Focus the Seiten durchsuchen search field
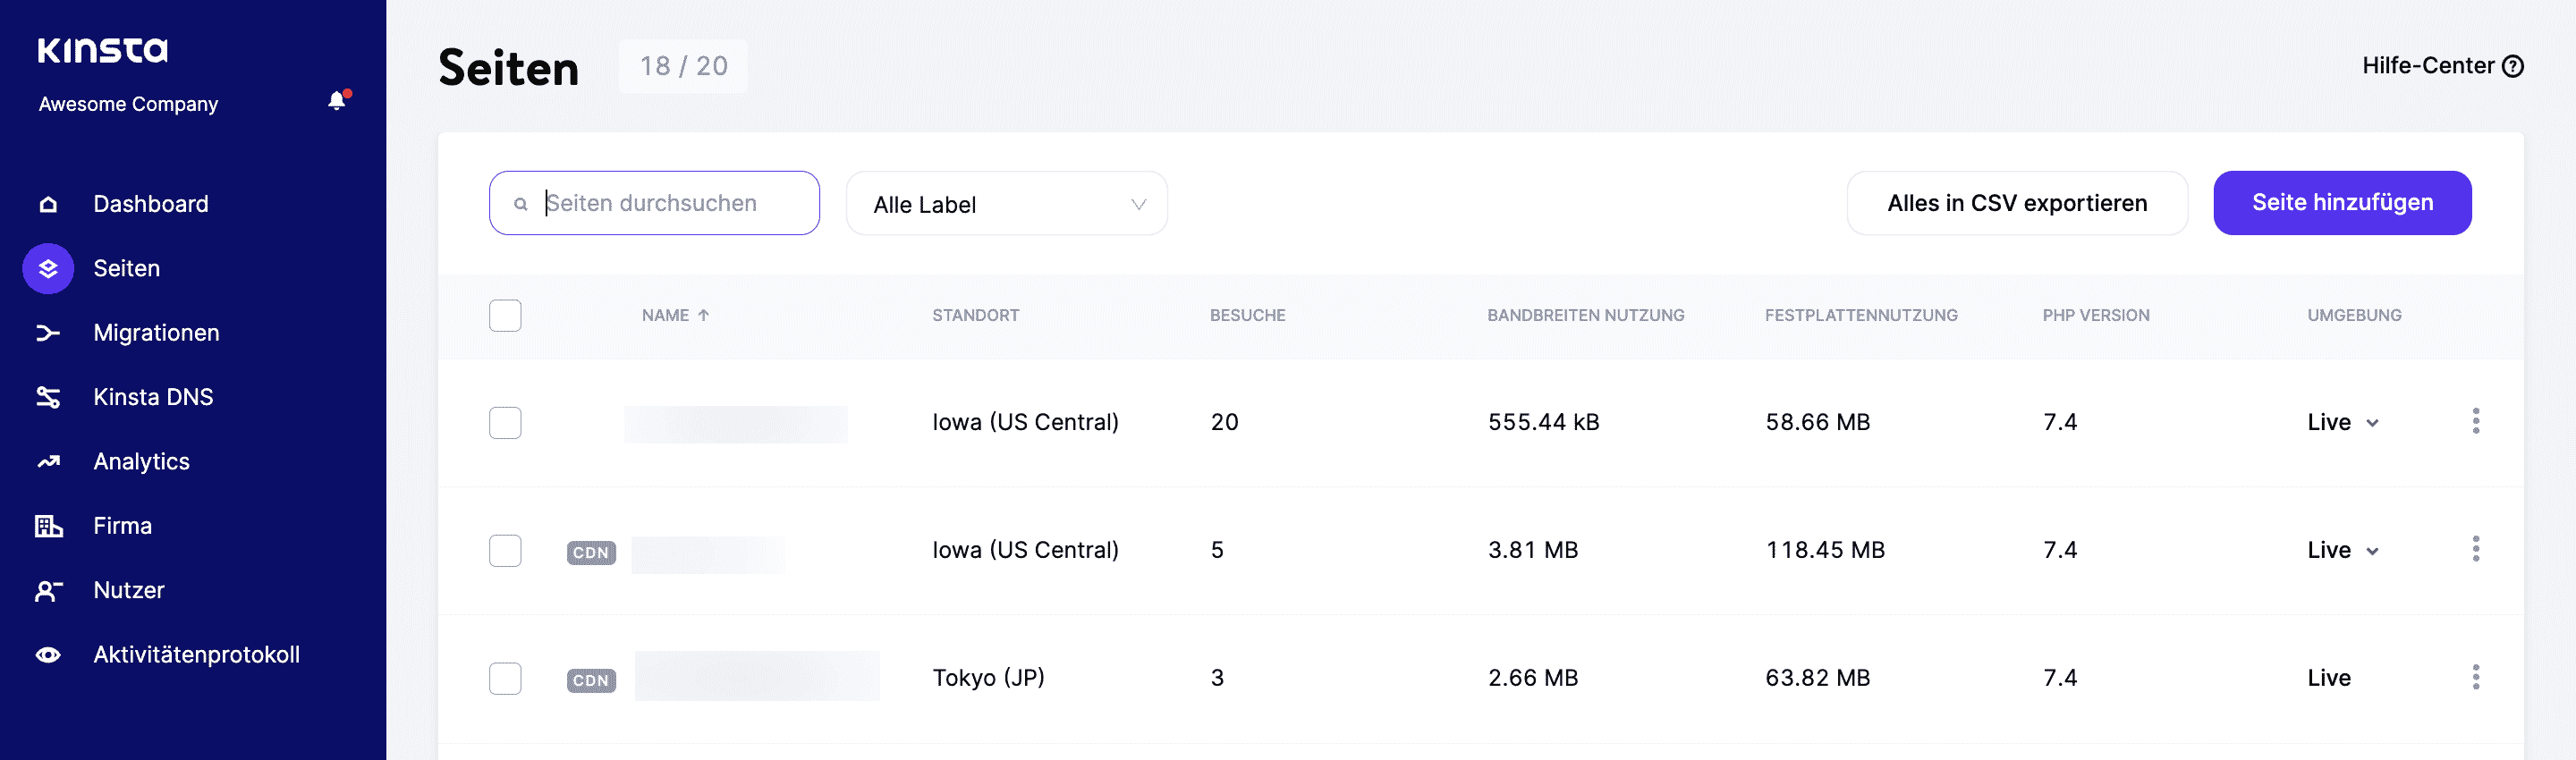Viewport: 2576px width, 760px height. click(654, 203)
